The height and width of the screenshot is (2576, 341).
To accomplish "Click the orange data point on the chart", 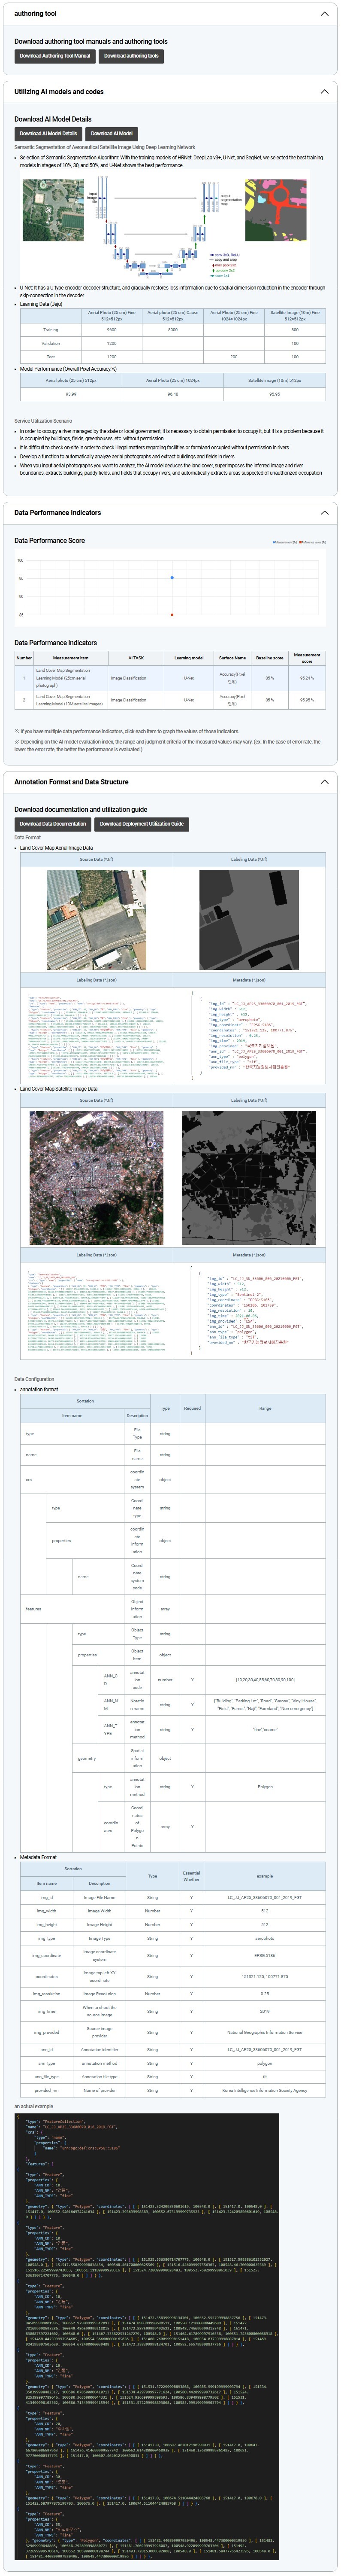I will pyautogui.click(x=172, y=614).
